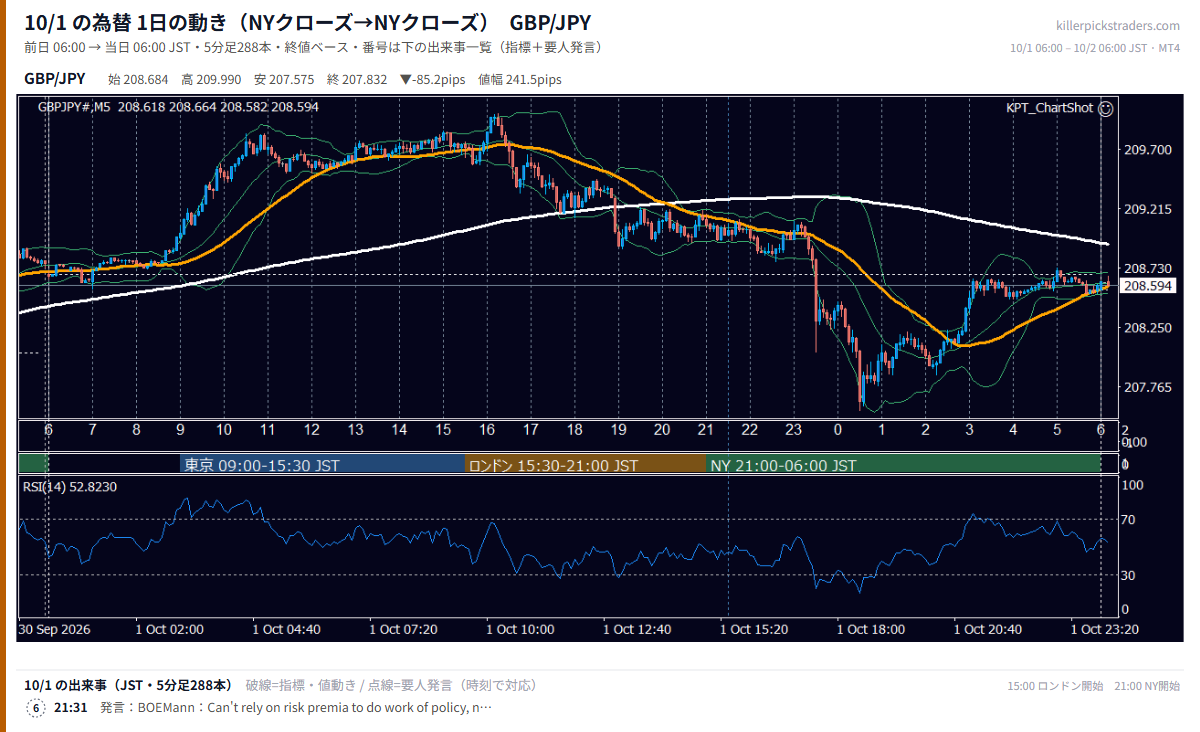Viewport: 1200px width, 732px height.
Task: Click the KPT_ChartShot smiley face icon
Action: coord(1105,108)
